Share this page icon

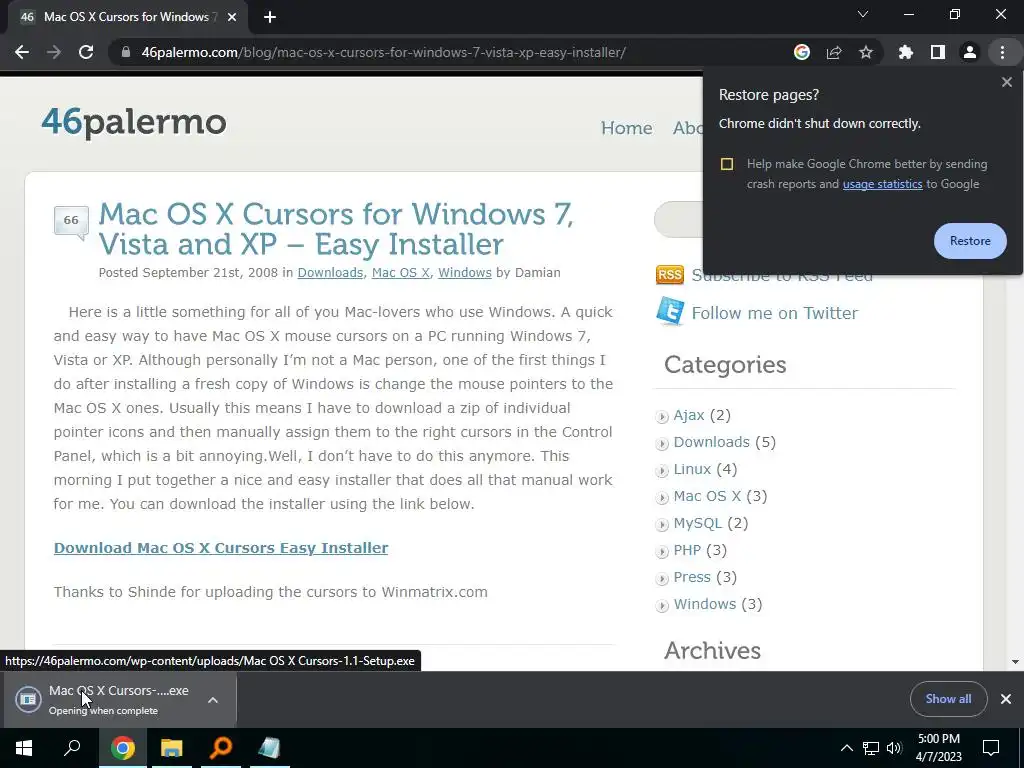tap(833, 52)
